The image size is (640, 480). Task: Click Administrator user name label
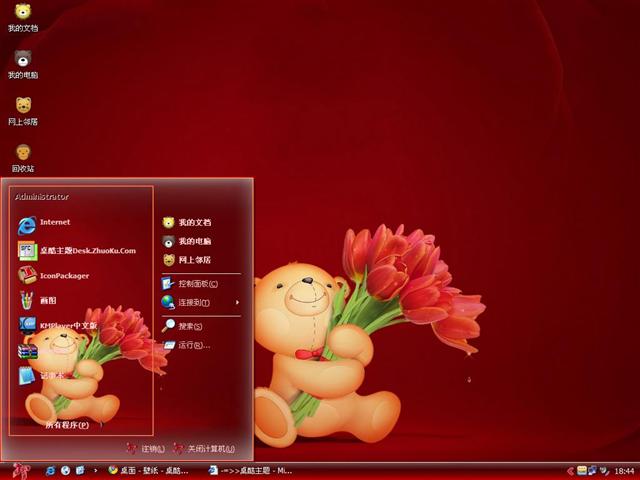tap(42, 197)
